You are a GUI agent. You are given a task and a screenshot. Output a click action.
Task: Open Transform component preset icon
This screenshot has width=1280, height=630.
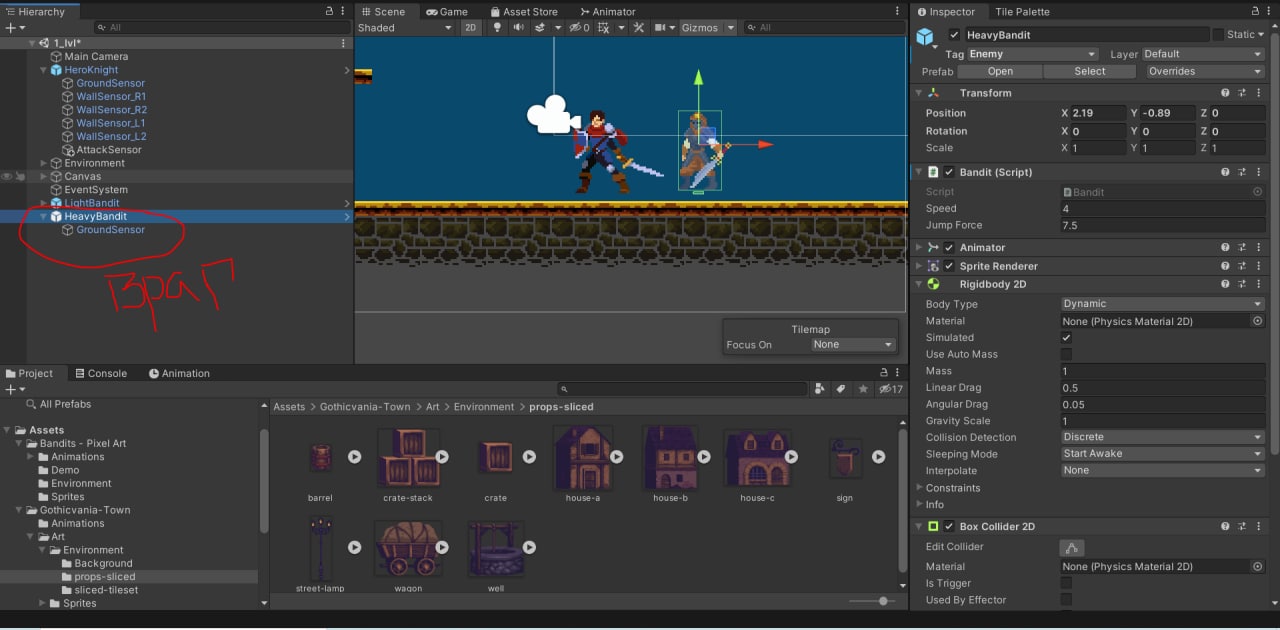tap(1242, 93)
